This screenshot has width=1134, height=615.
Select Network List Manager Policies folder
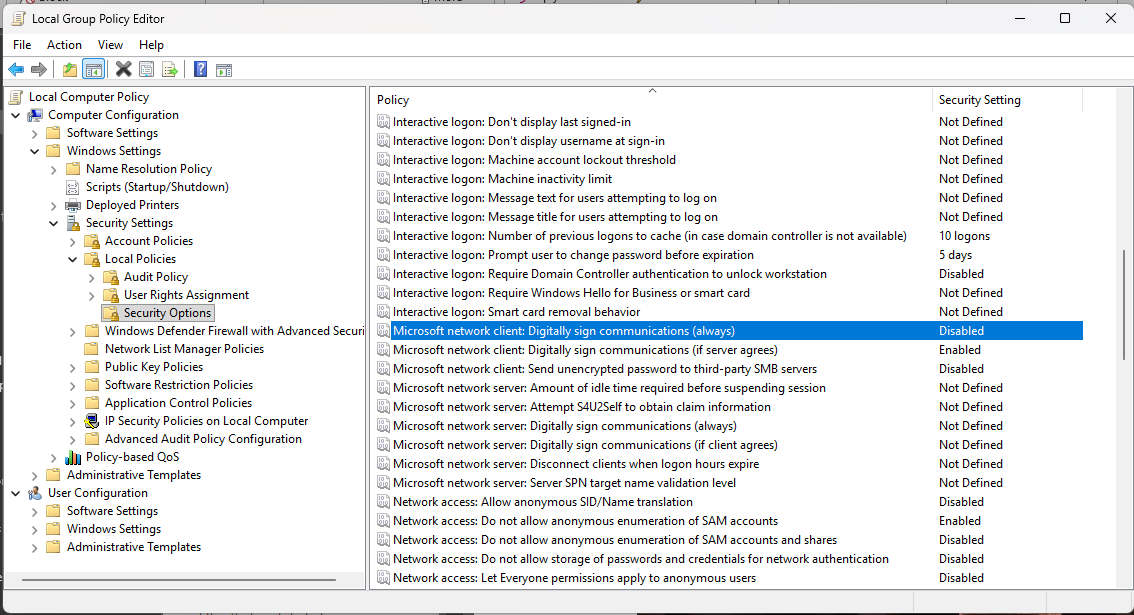[x=184, y=349]
